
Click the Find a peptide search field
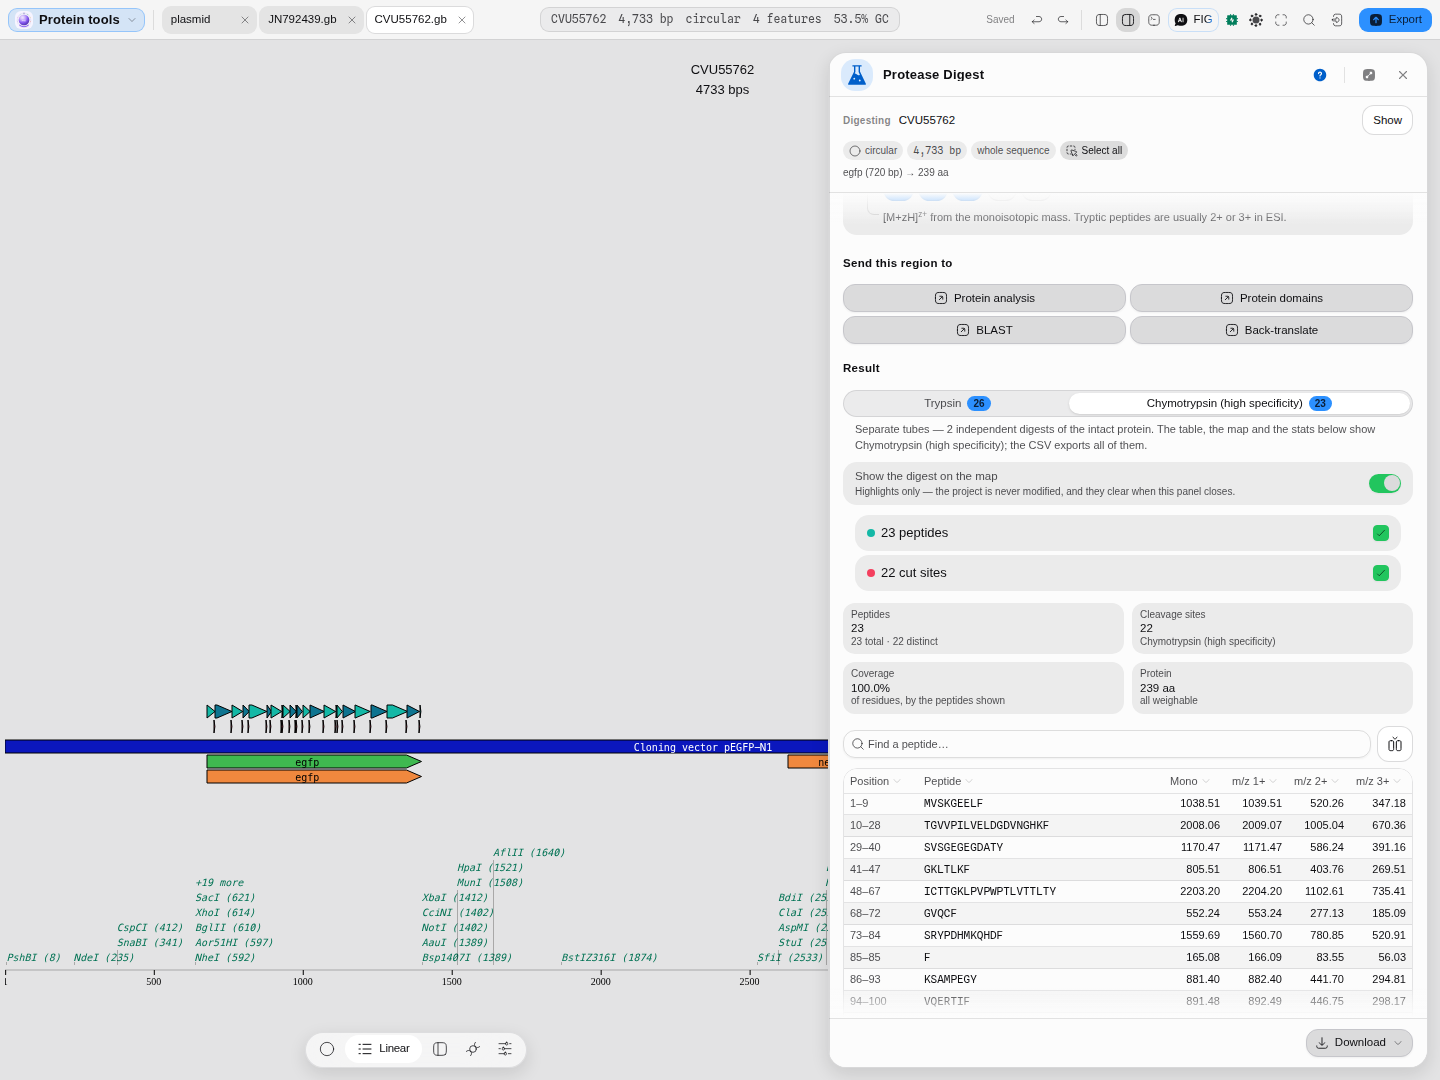1107,744
